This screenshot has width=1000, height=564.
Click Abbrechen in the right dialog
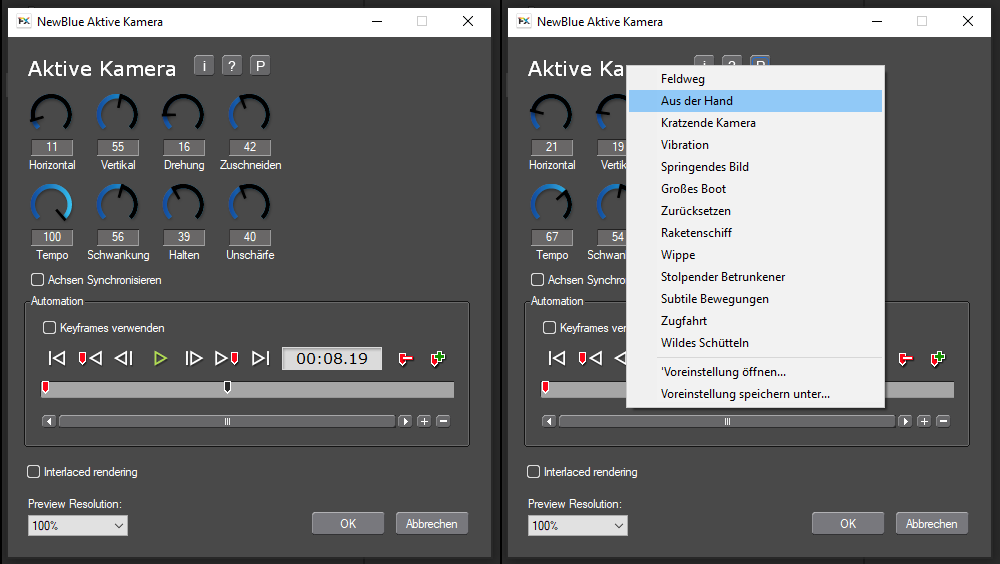tap(931, 523)
